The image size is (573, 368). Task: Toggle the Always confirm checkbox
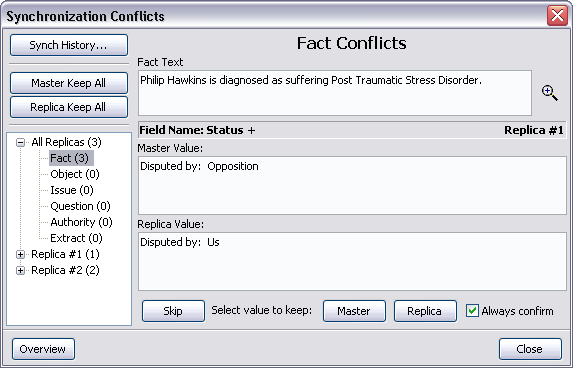click(x=472, y=311)
